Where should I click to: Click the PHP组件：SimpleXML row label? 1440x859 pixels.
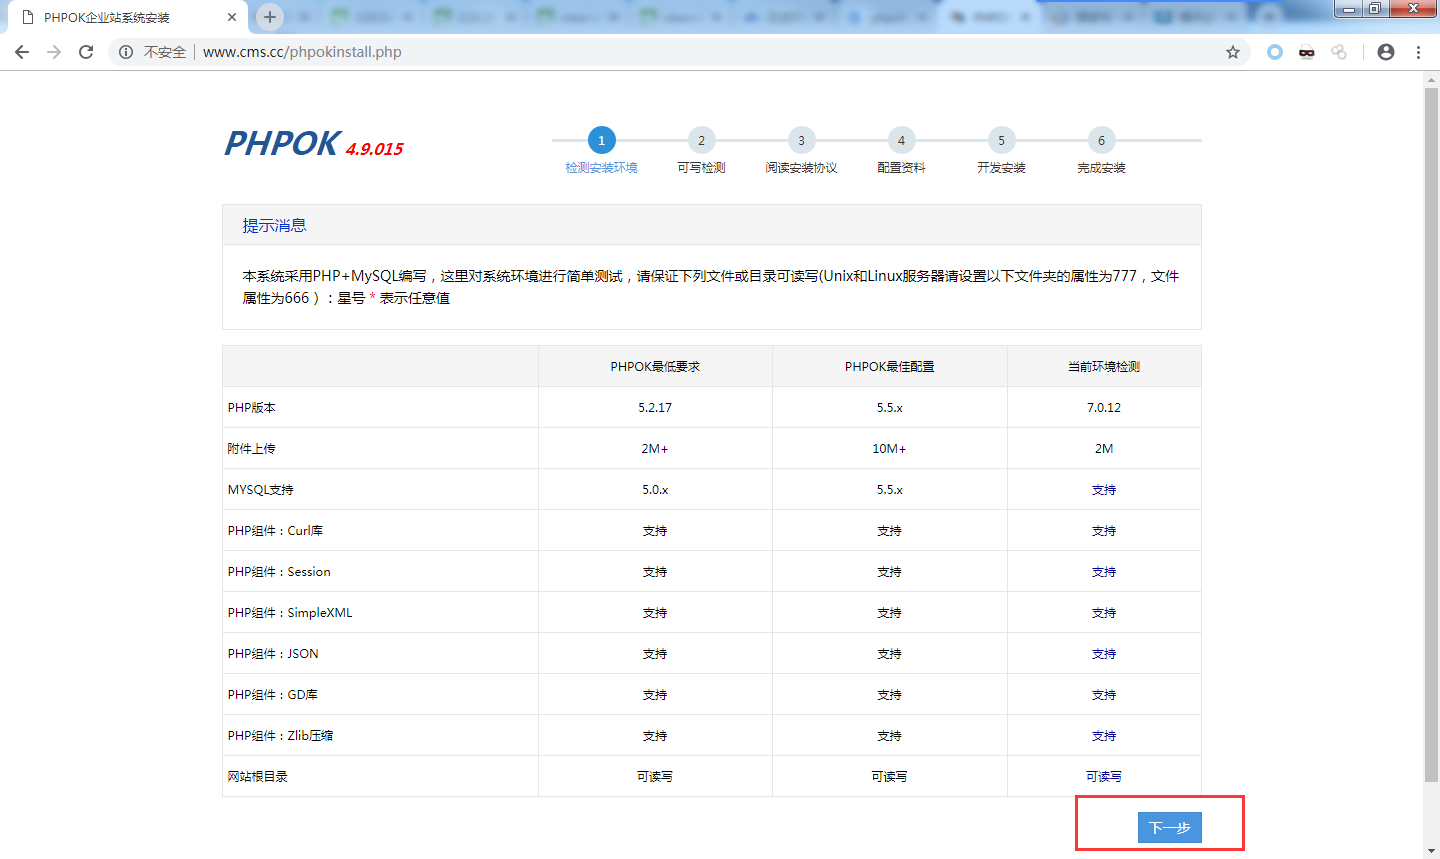pyautogui.click(x=290, y=613)
